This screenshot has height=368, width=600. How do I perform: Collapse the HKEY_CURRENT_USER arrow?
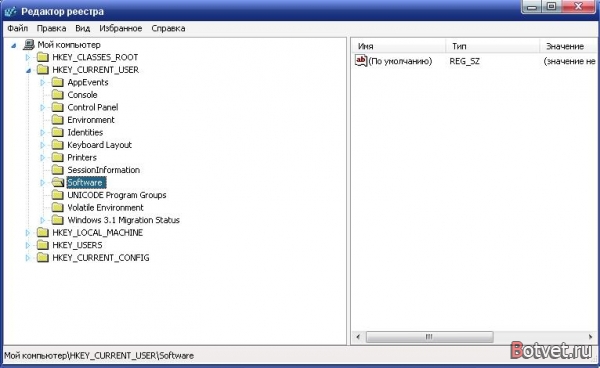tap(28, 70)
